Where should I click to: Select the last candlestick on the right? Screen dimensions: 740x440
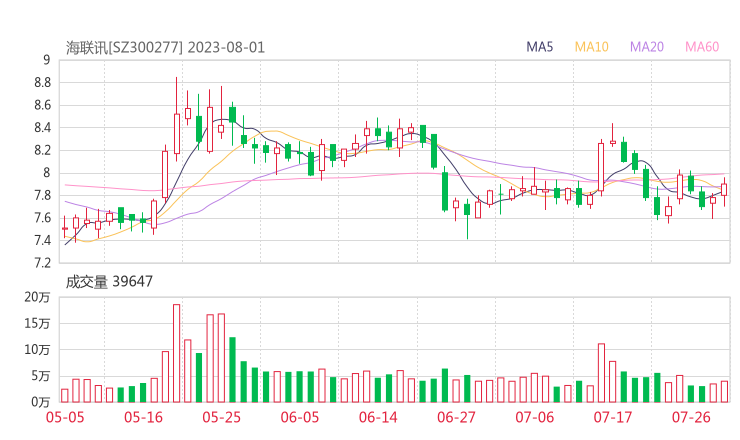pyautogui.click(x=724, y=190)
